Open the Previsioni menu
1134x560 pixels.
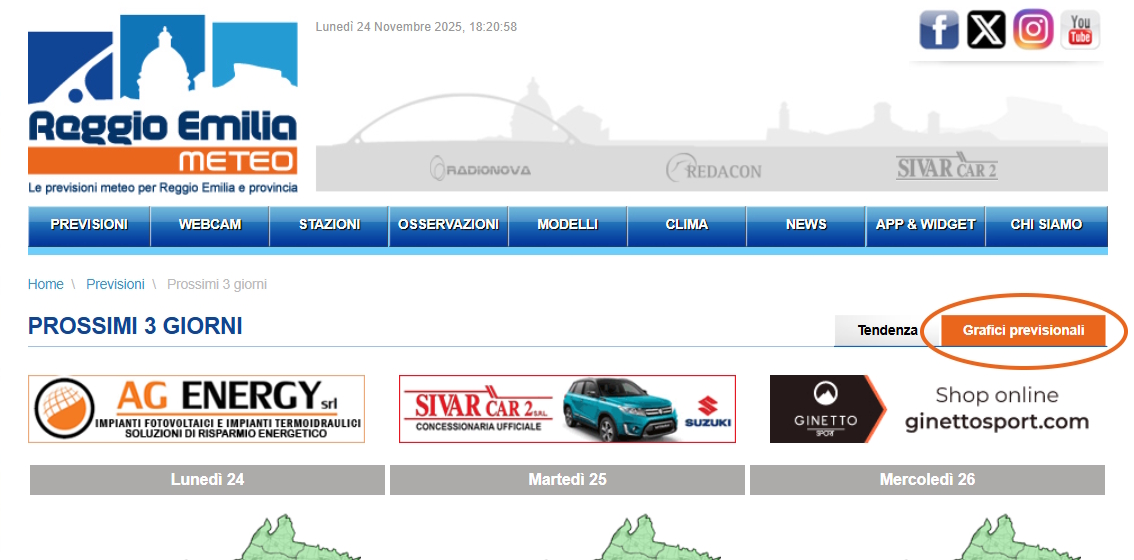pyautogui.click(x=89, y=225)
